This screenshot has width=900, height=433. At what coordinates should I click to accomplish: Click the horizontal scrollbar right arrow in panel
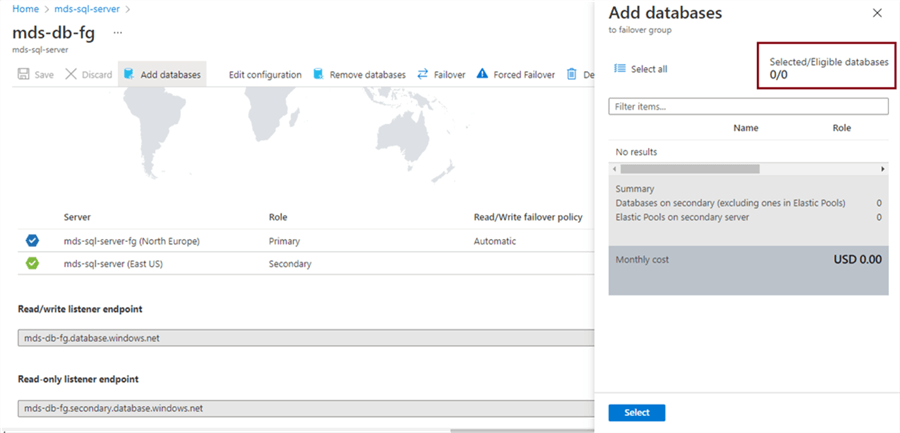tap(883, 169)
